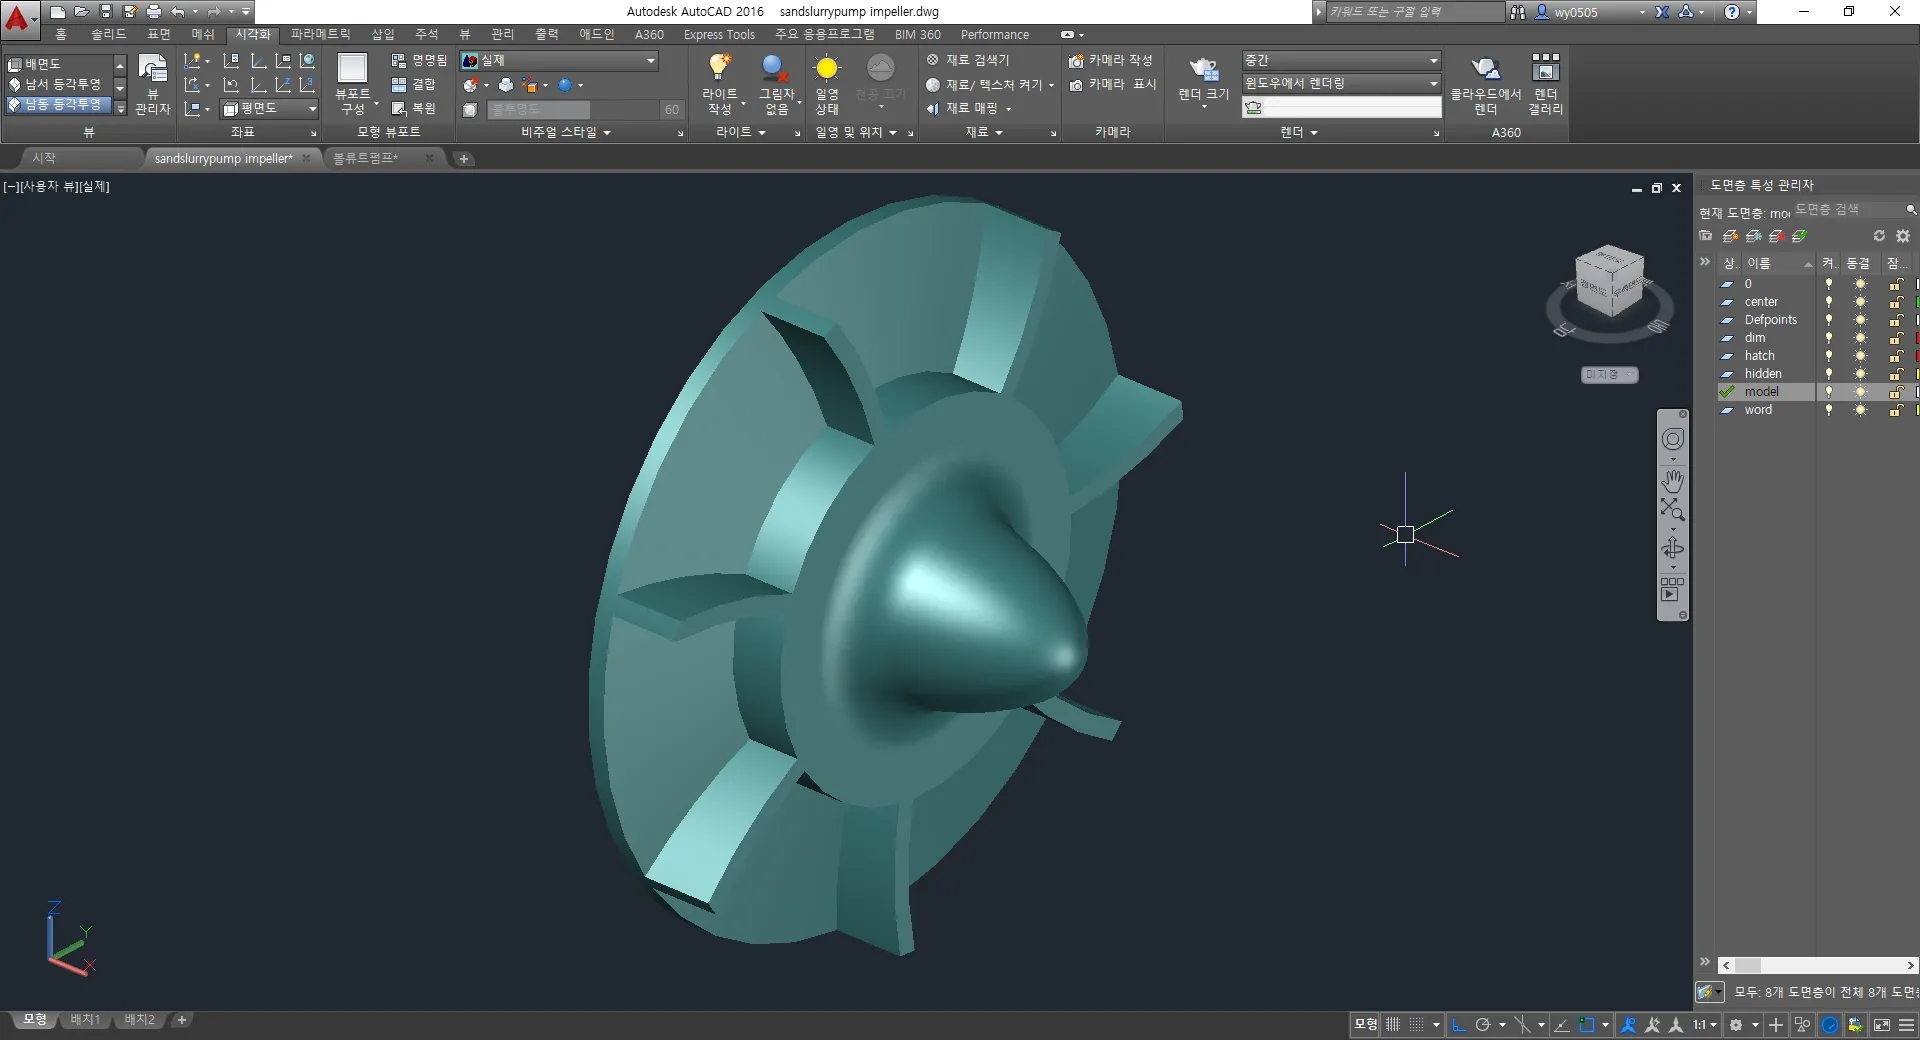Switch to the 솔리드 ribbon tab
This screenshot has width=1920, height=1040.
coord(109,34)
